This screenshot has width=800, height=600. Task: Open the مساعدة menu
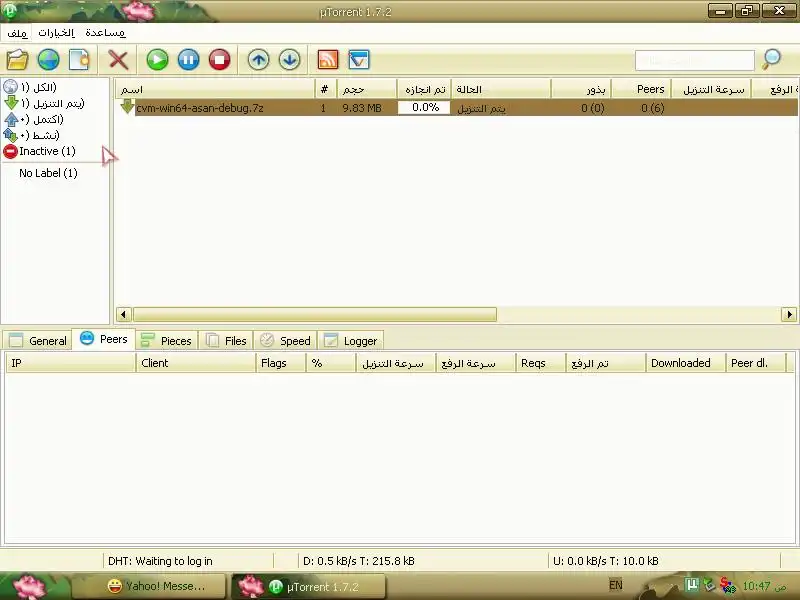pos(105,33)
